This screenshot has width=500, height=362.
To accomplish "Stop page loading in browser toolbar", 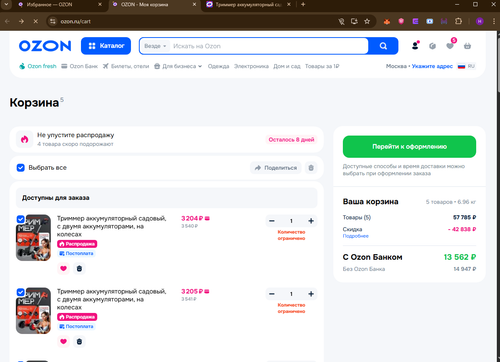I will click(x=36, y=21).
